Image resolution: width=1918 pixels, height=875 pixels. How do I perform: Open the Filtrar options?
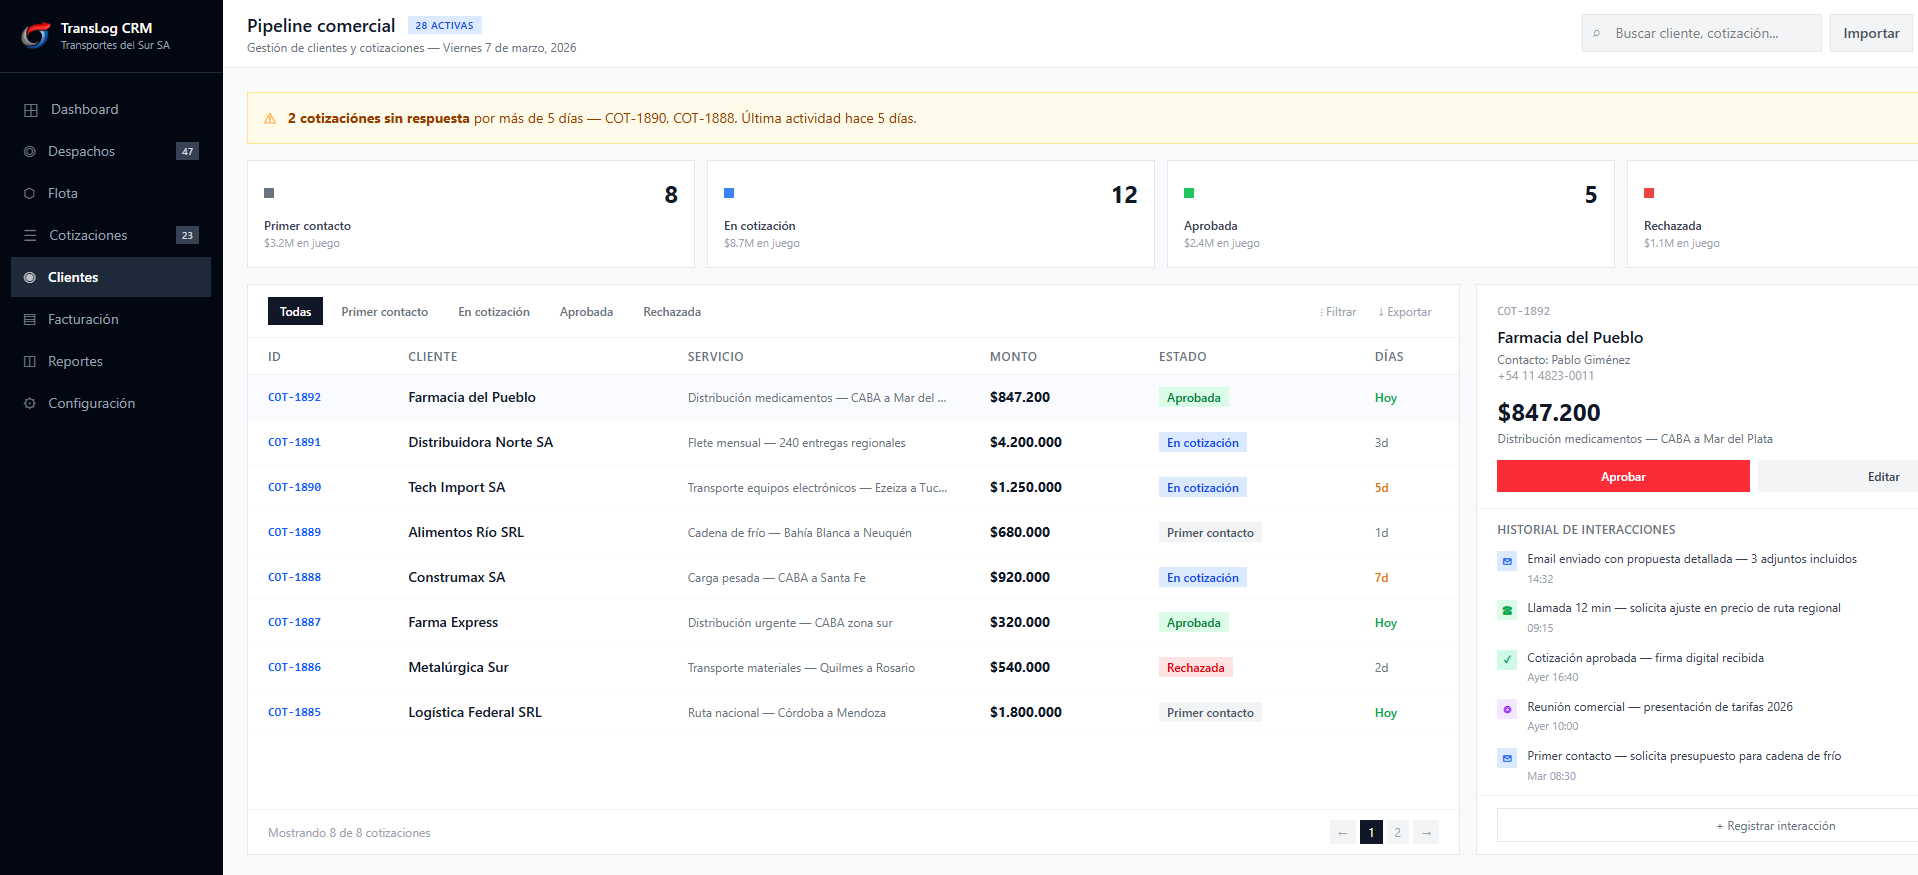pos(1338,312)
